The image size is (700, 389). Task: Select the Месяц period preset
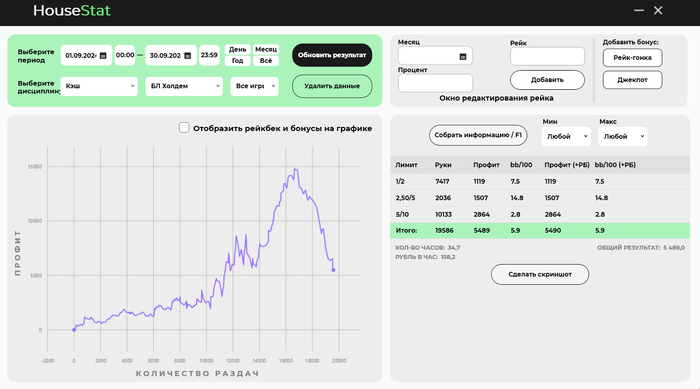[266, 50]
